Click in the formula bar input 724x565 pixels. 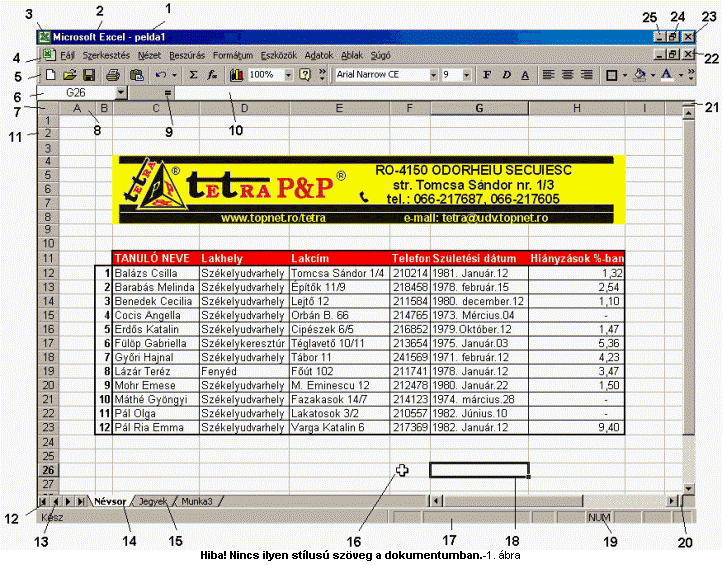coord(434,93)
